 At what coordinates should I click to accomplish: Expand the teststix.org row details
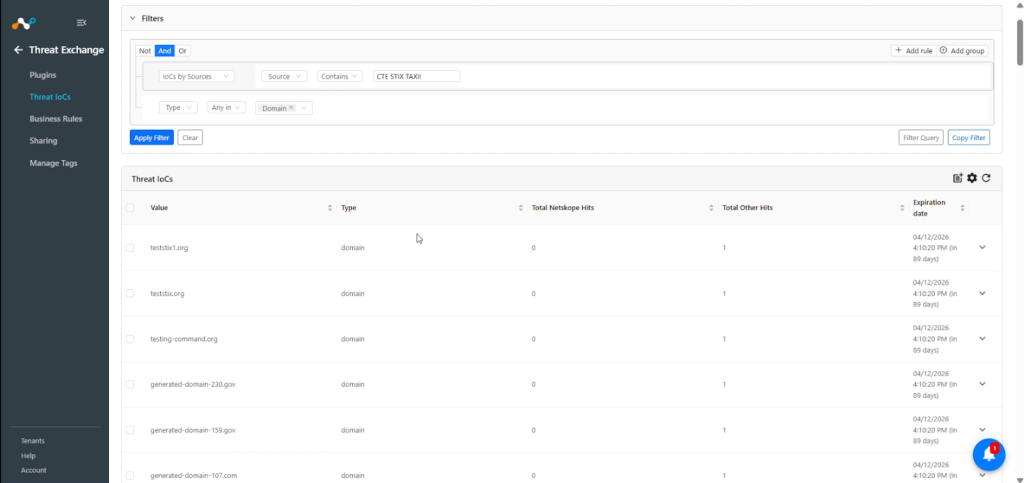pos(982,293)
